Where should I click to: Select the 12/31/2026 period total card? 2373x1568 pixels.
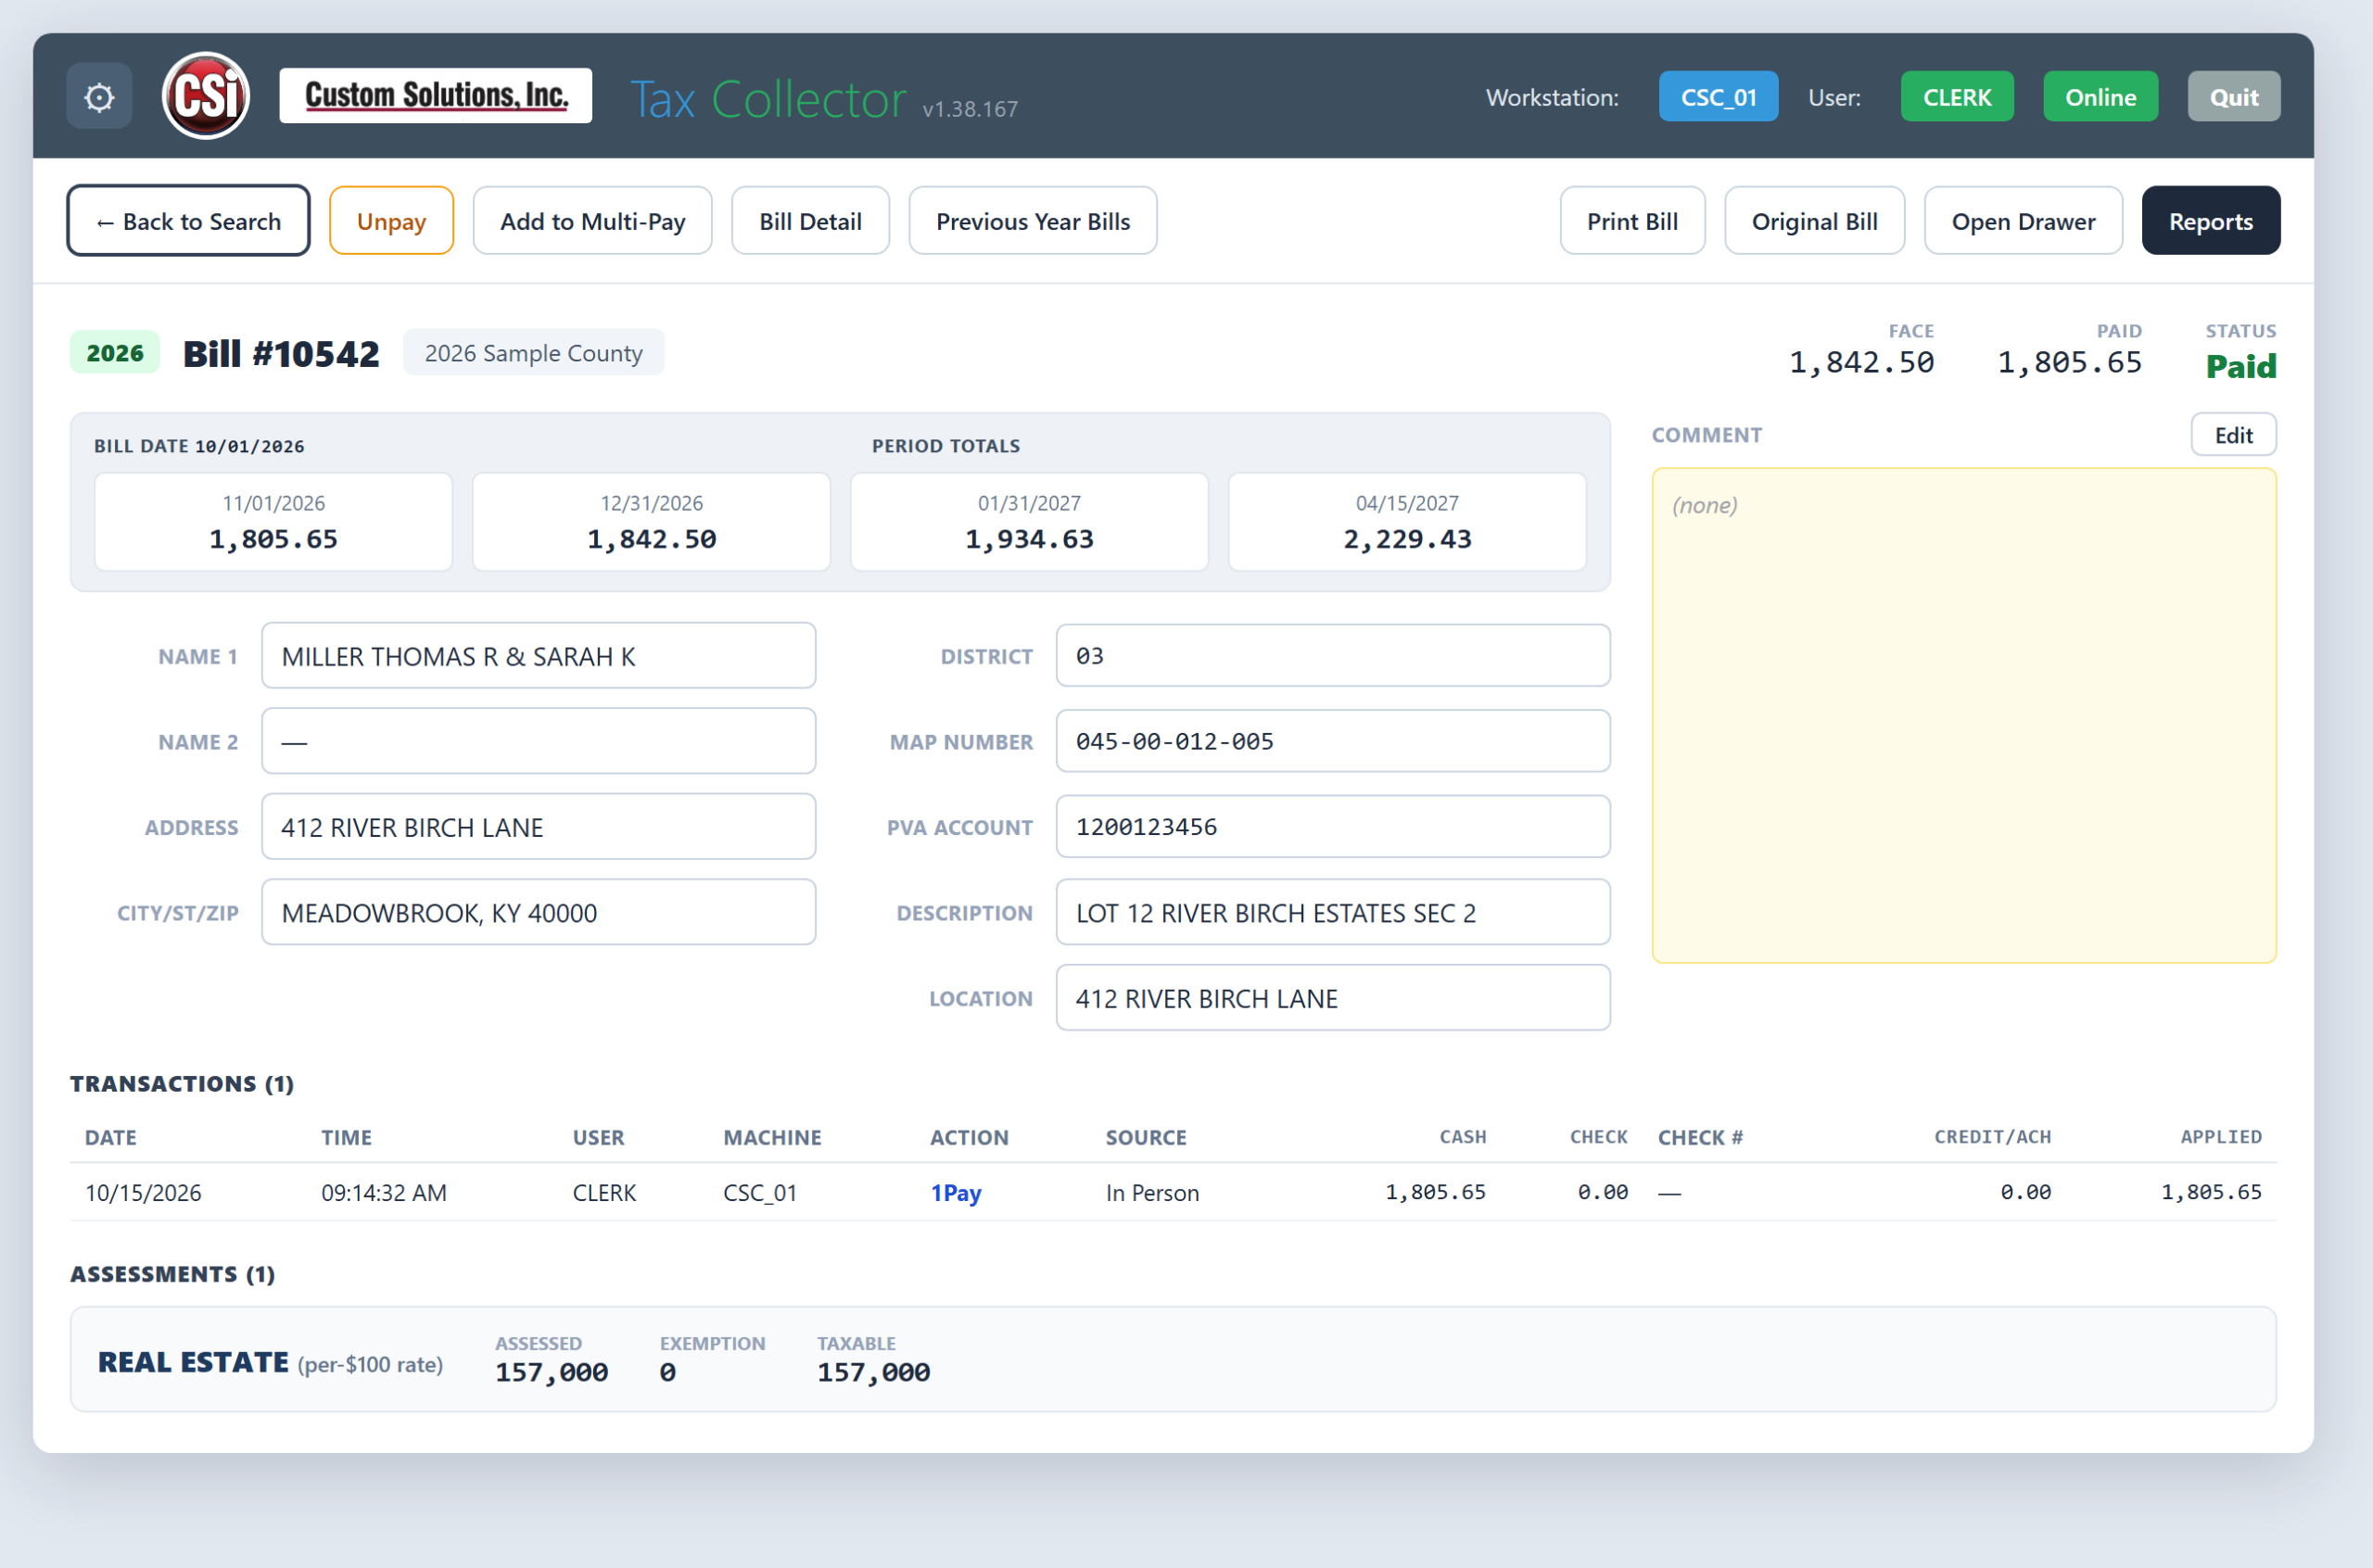[651, 523]
